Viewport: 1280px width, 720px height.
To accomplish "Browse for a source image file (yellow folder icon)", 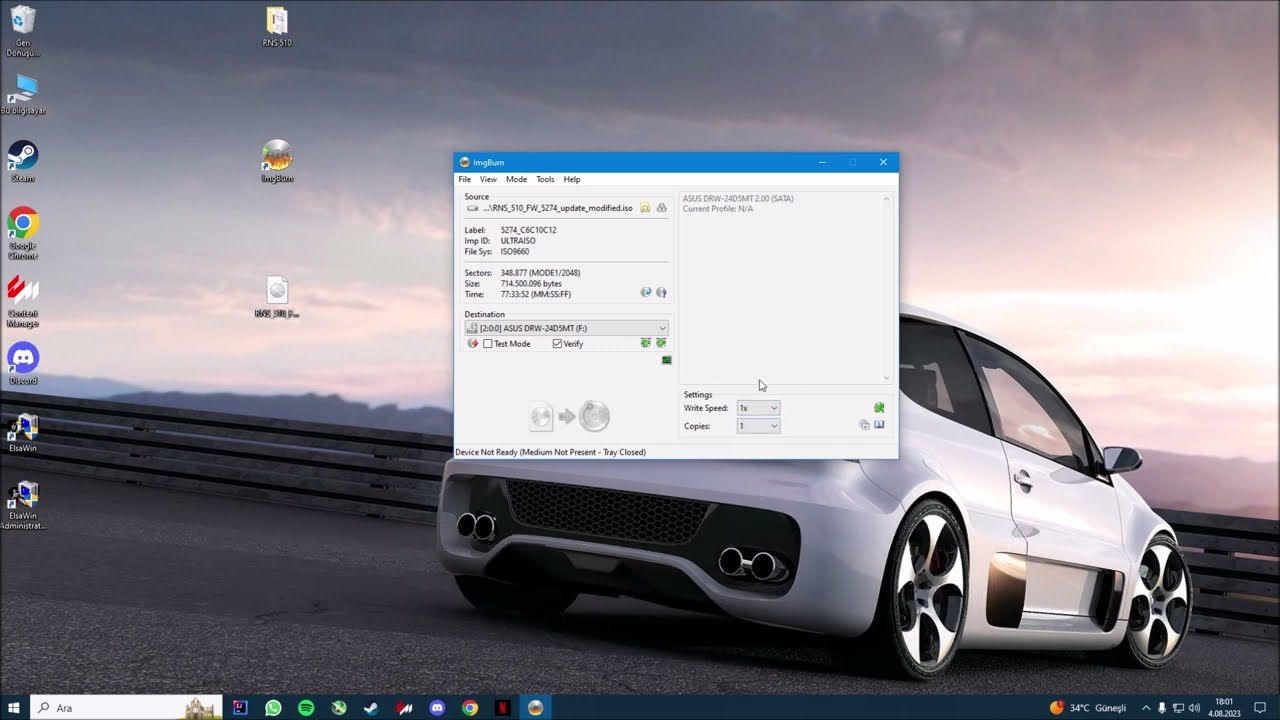I will [x=645, y=208].
